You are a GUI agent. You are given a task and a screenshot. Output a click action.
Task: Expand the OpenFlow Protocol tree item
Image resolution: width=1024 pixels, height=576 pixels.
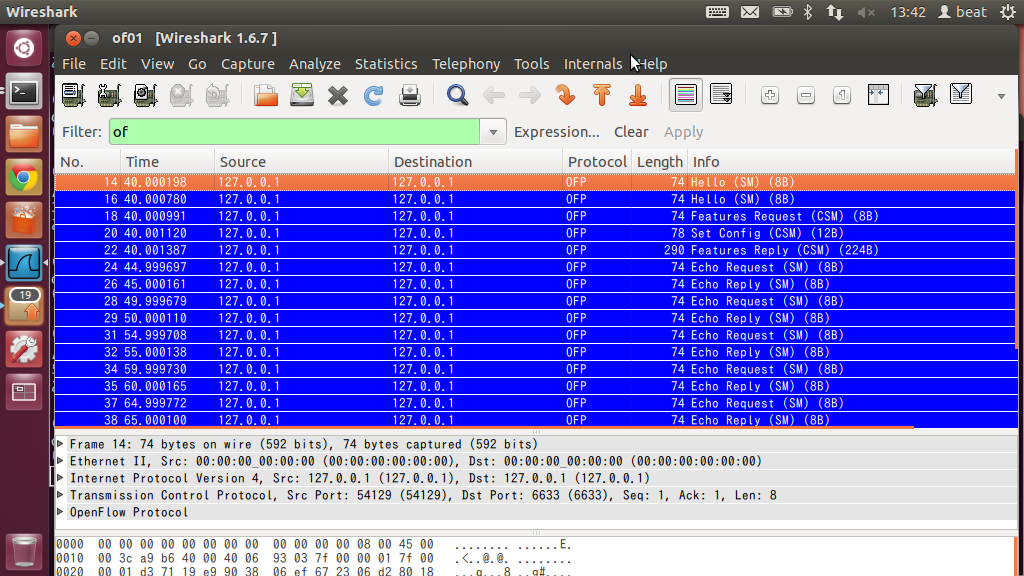61,512
